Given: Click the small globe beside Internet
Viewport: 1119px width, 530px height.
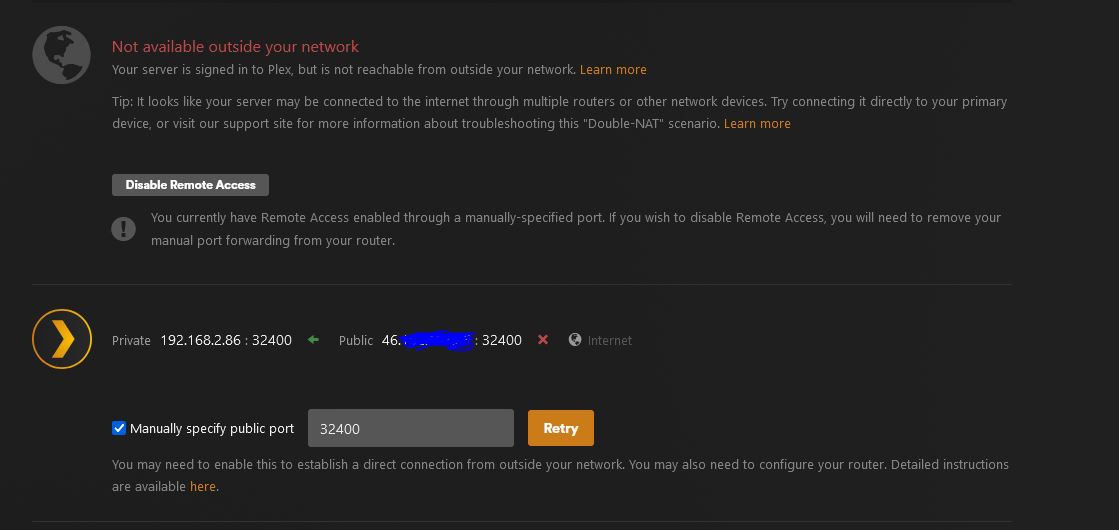Looking at the screenshot, I should (x=575, y=340).
